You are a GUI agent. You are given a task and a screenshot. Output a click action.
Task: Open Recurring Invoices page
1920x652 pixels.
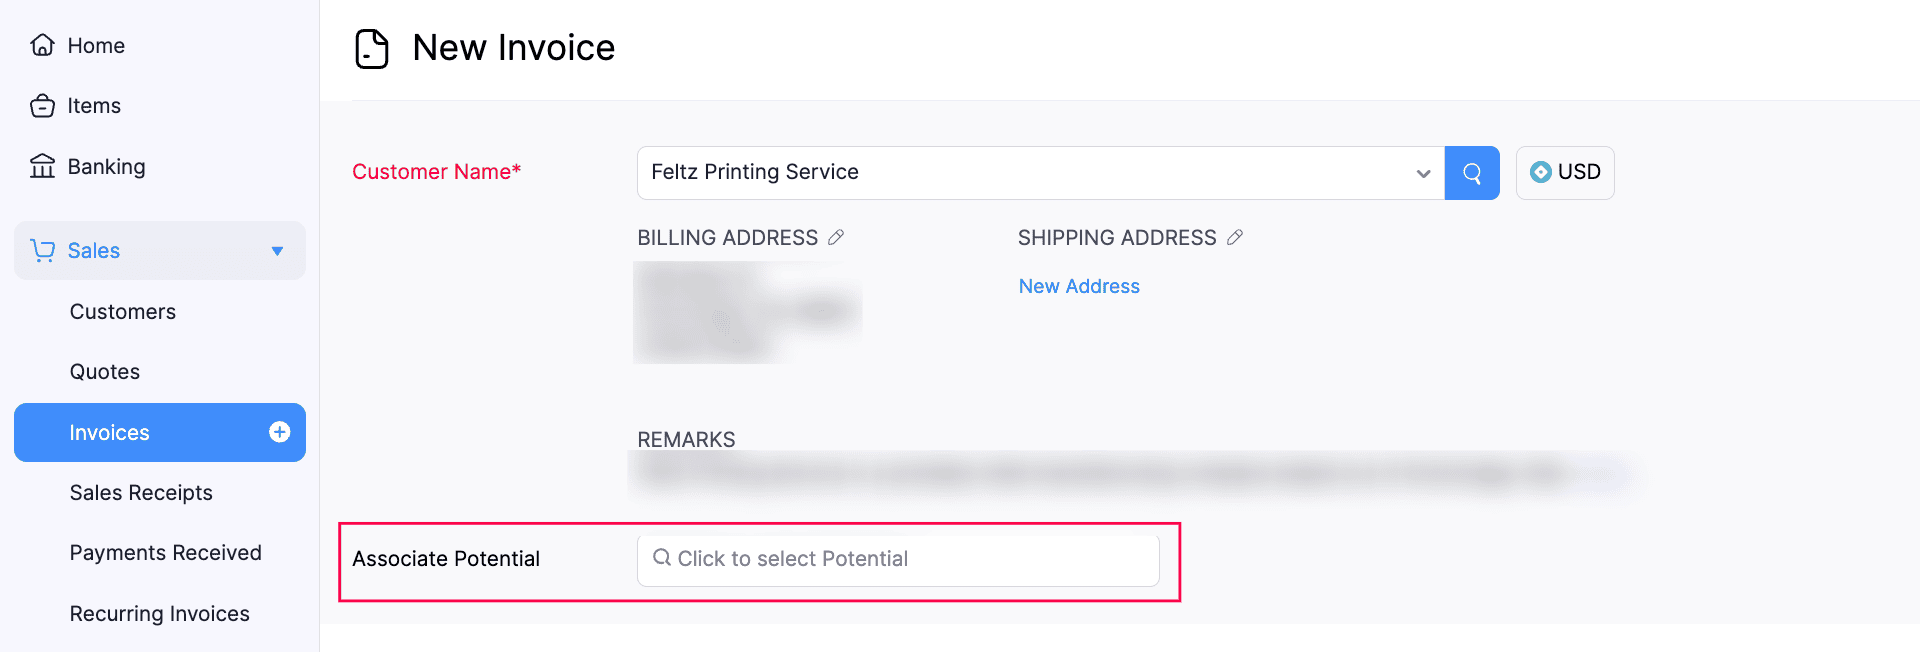(160, 614)
